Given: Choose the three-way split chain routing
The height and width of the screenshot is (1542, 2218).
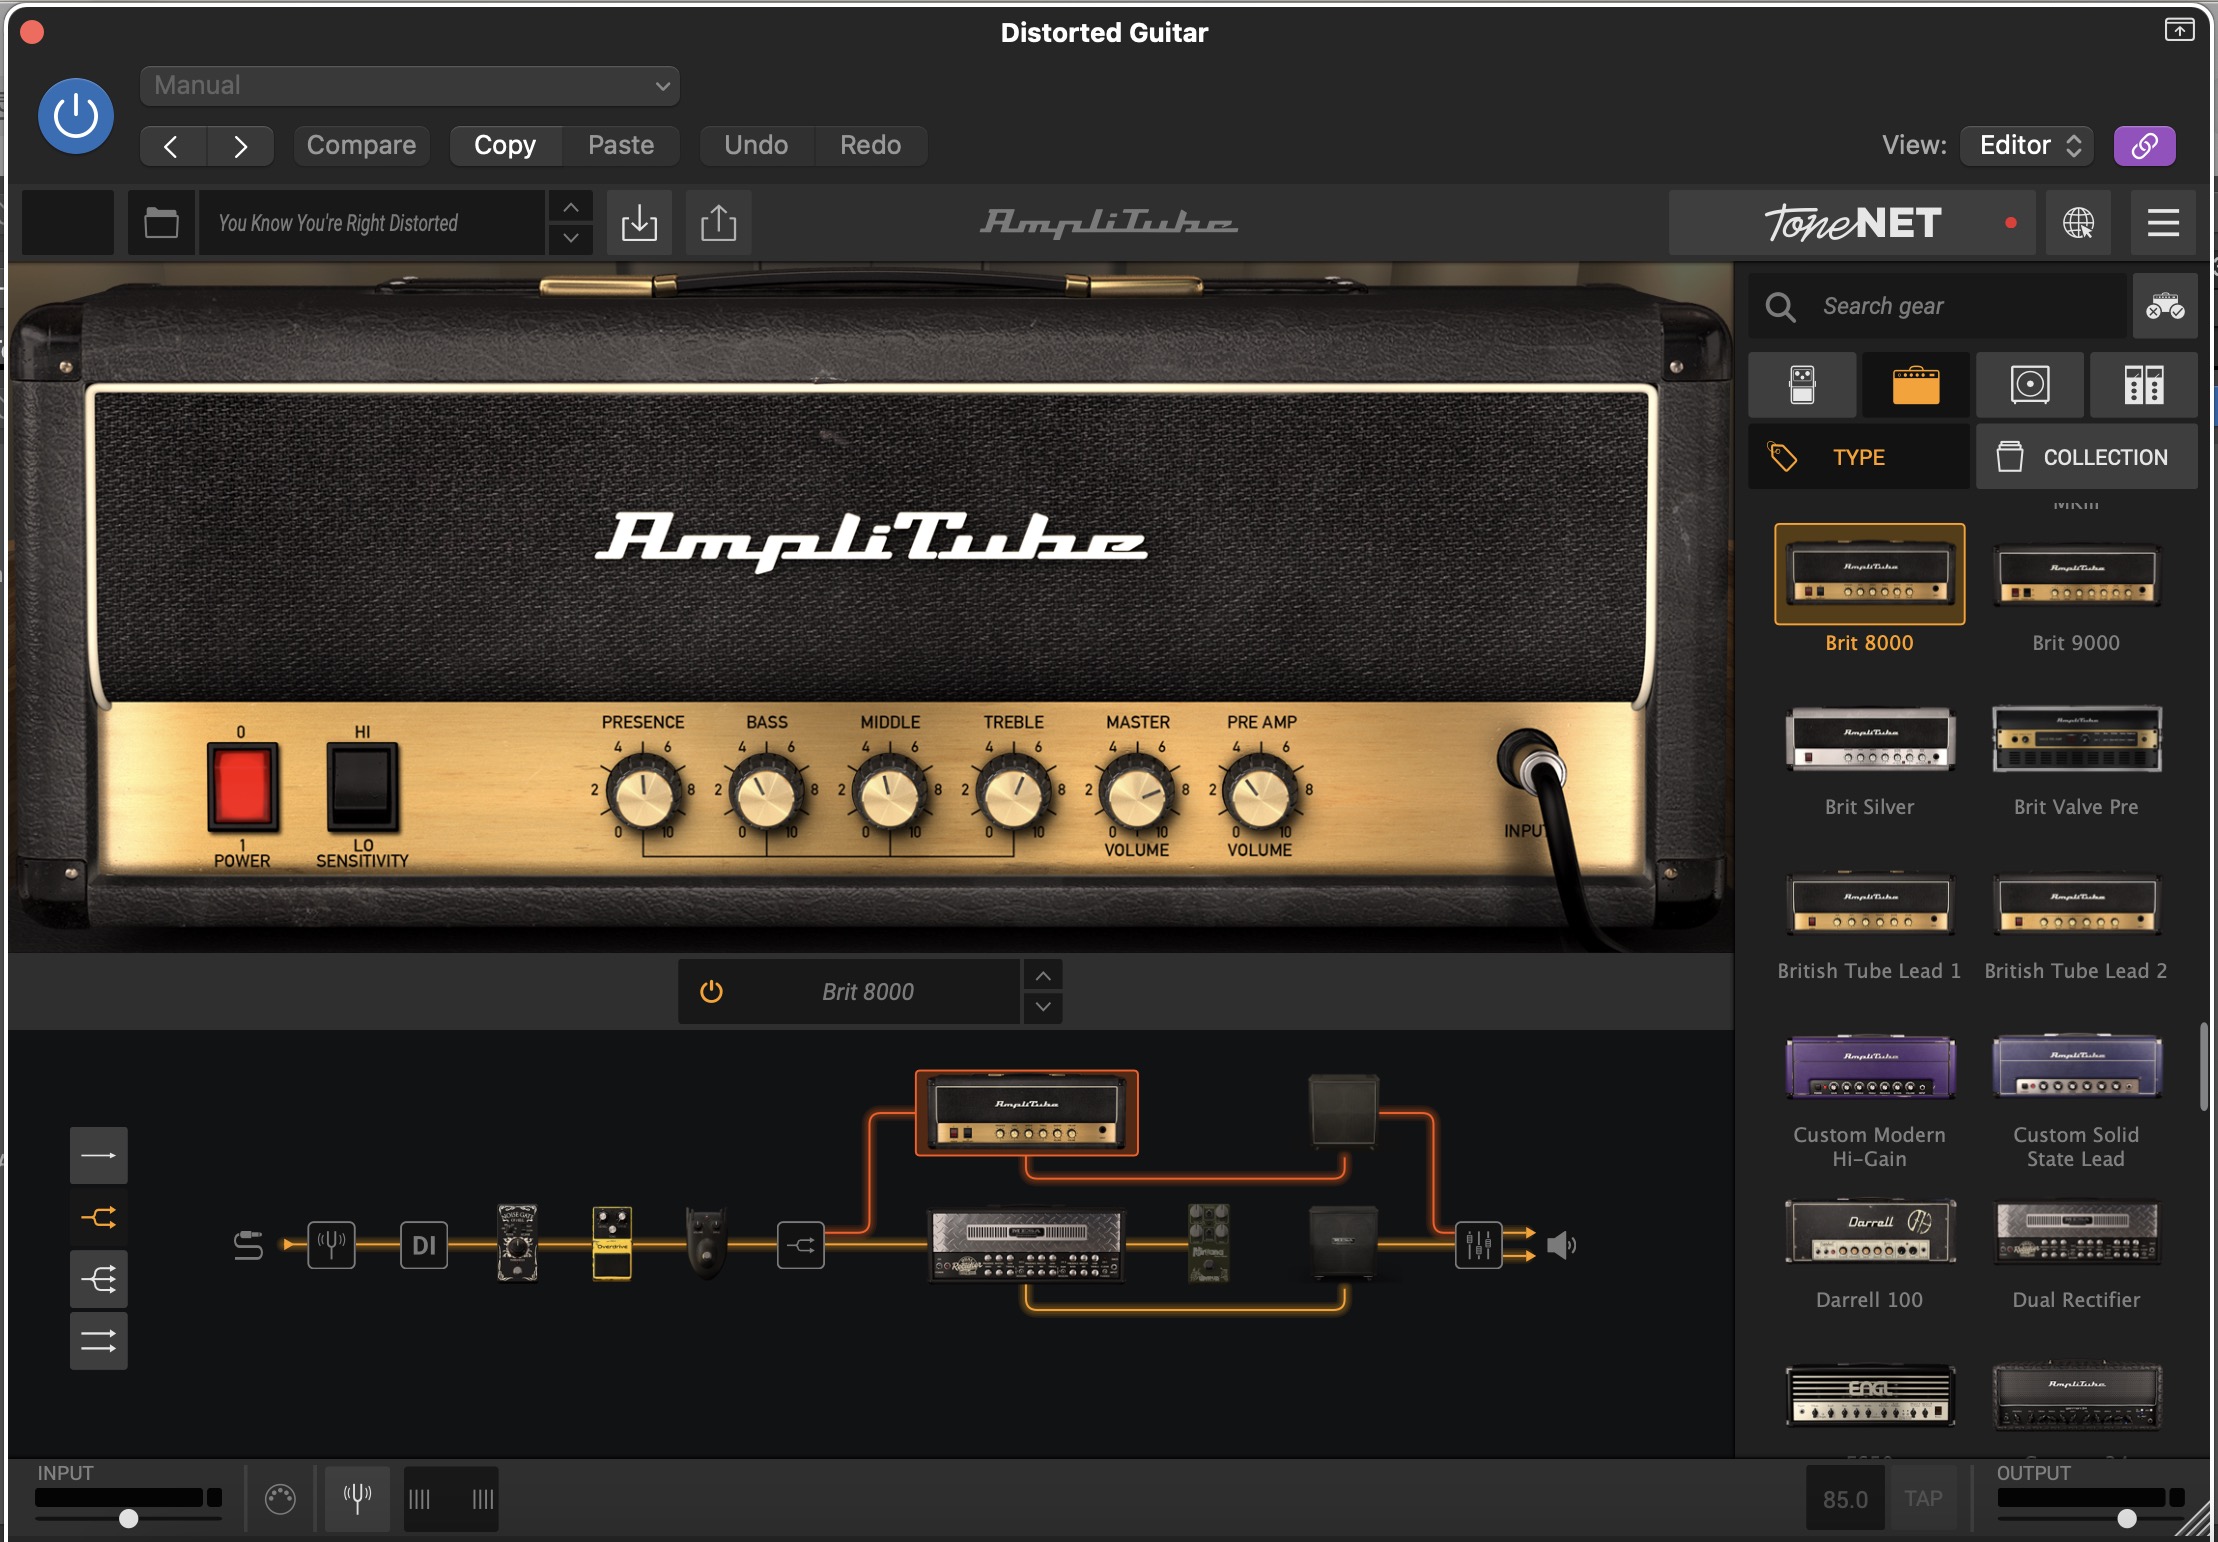Looking at the screenshot, I should click(99, 1279).
